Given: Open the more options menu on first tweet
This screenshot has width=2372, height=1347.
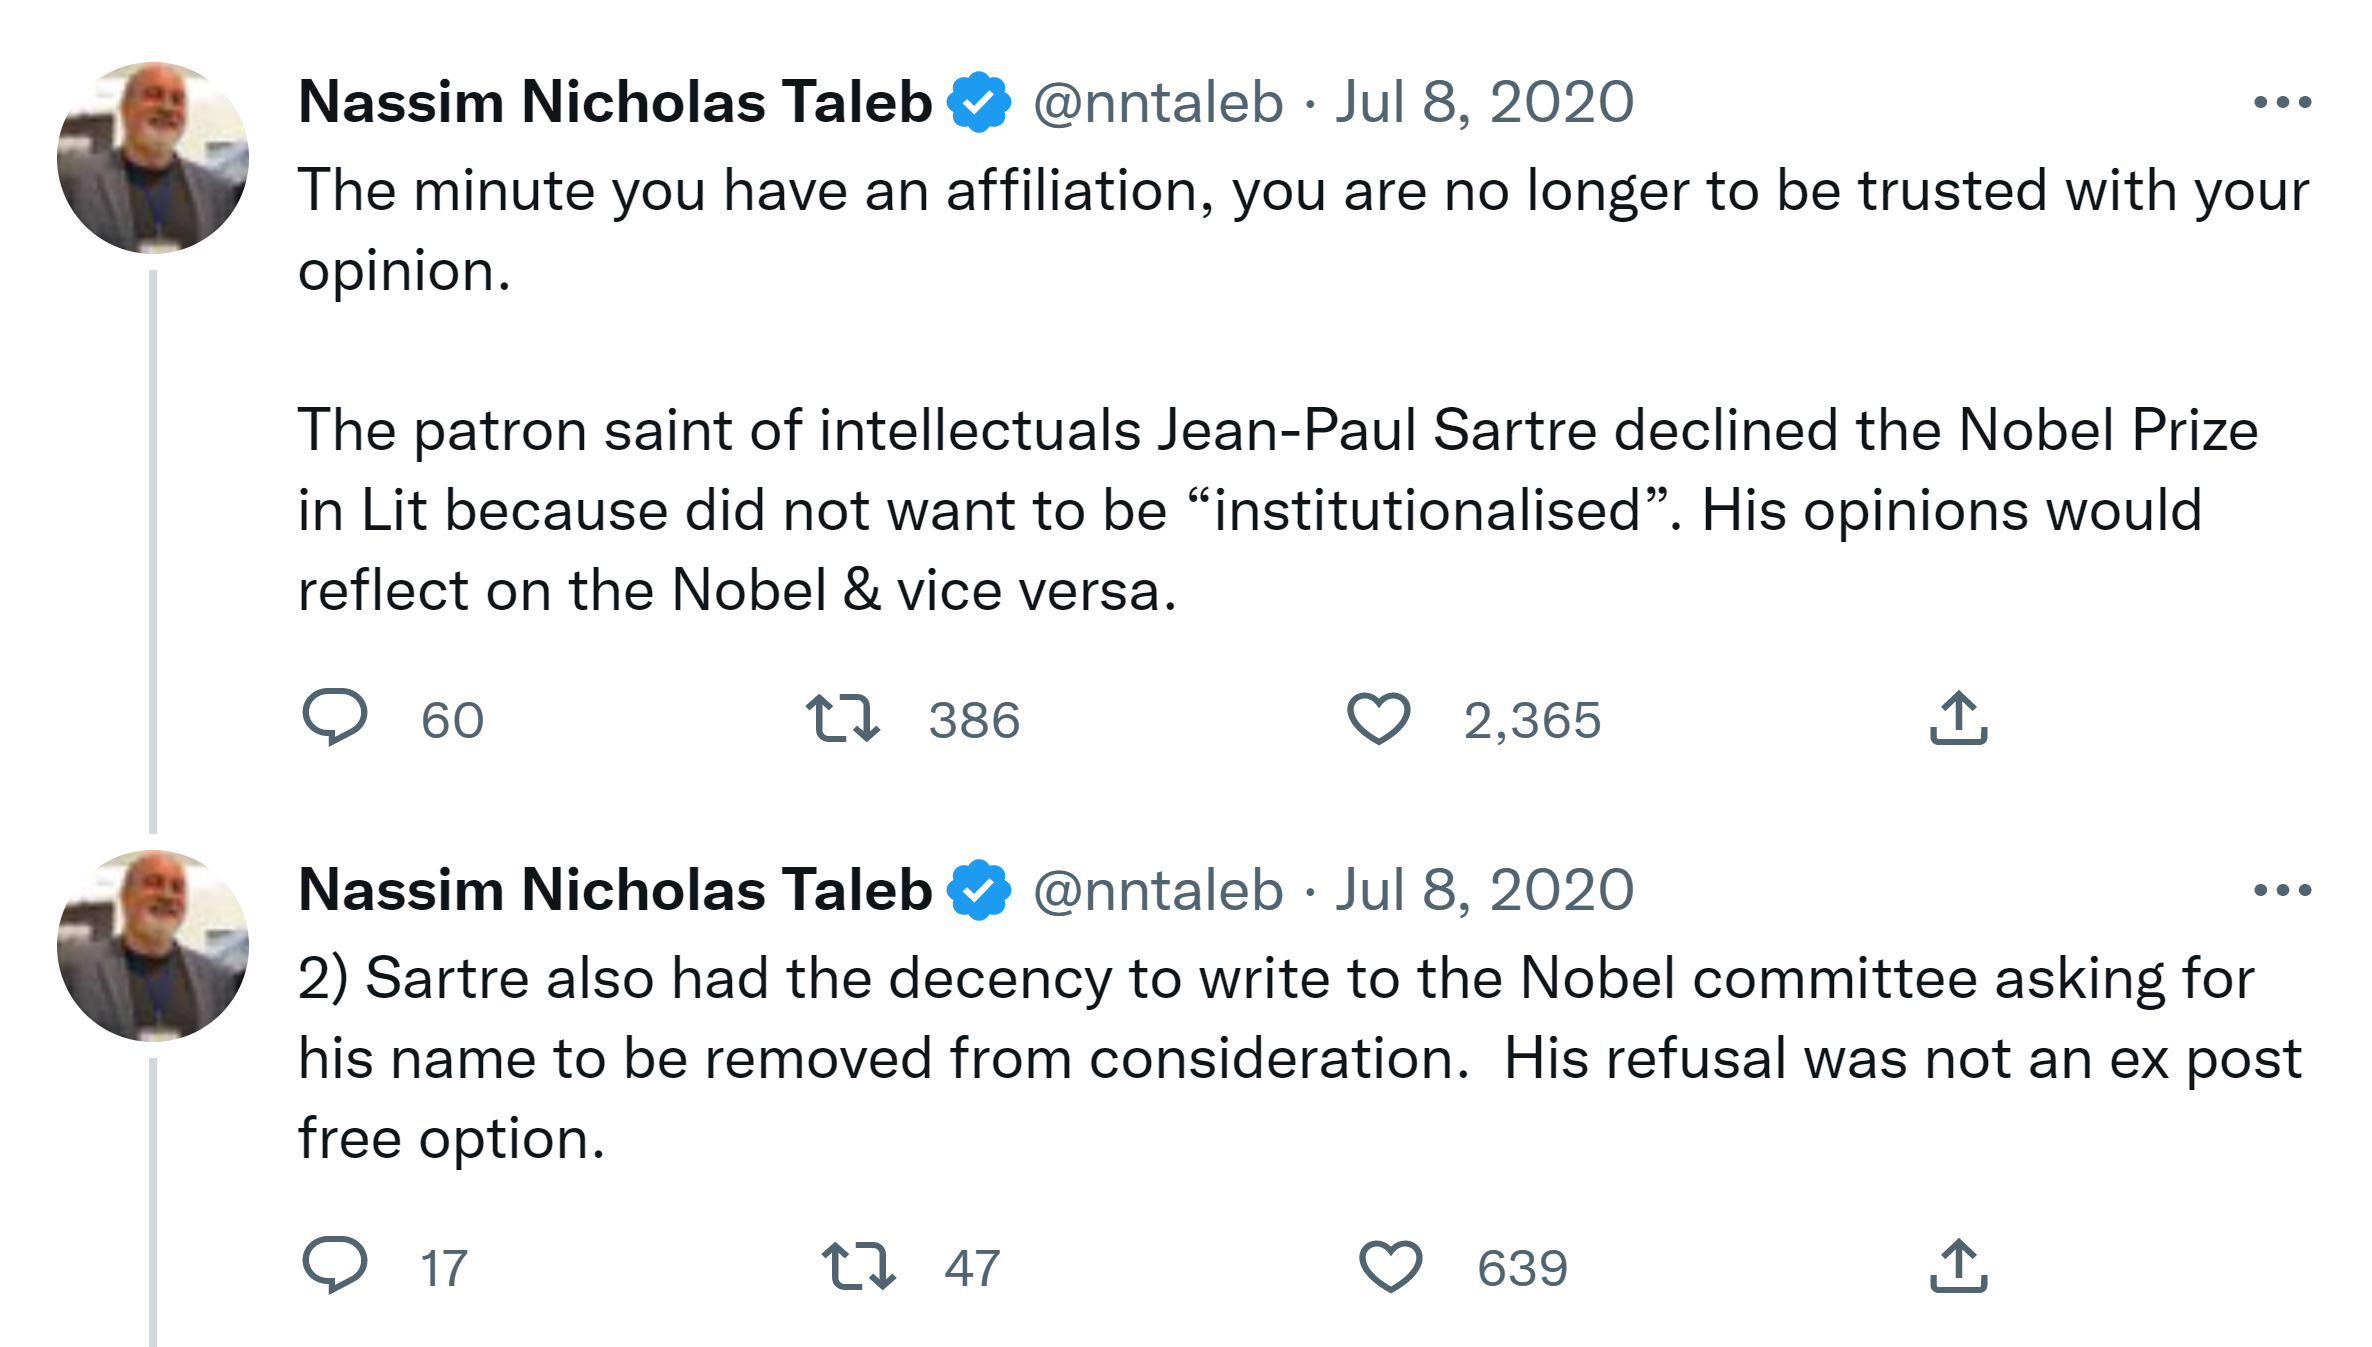Looking at the screenshot, I should tap(2282, 102).
